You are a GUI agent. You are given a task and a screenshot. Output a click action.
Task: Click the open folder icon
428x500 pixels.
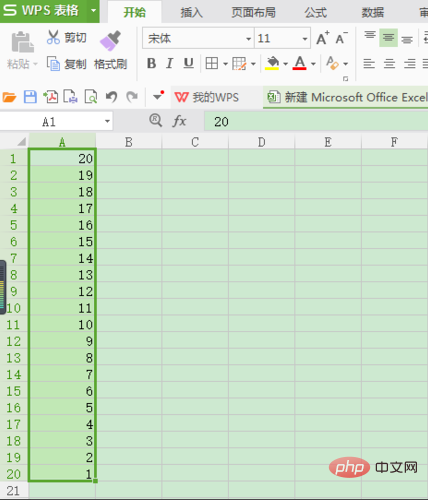[x=9, y=97]
